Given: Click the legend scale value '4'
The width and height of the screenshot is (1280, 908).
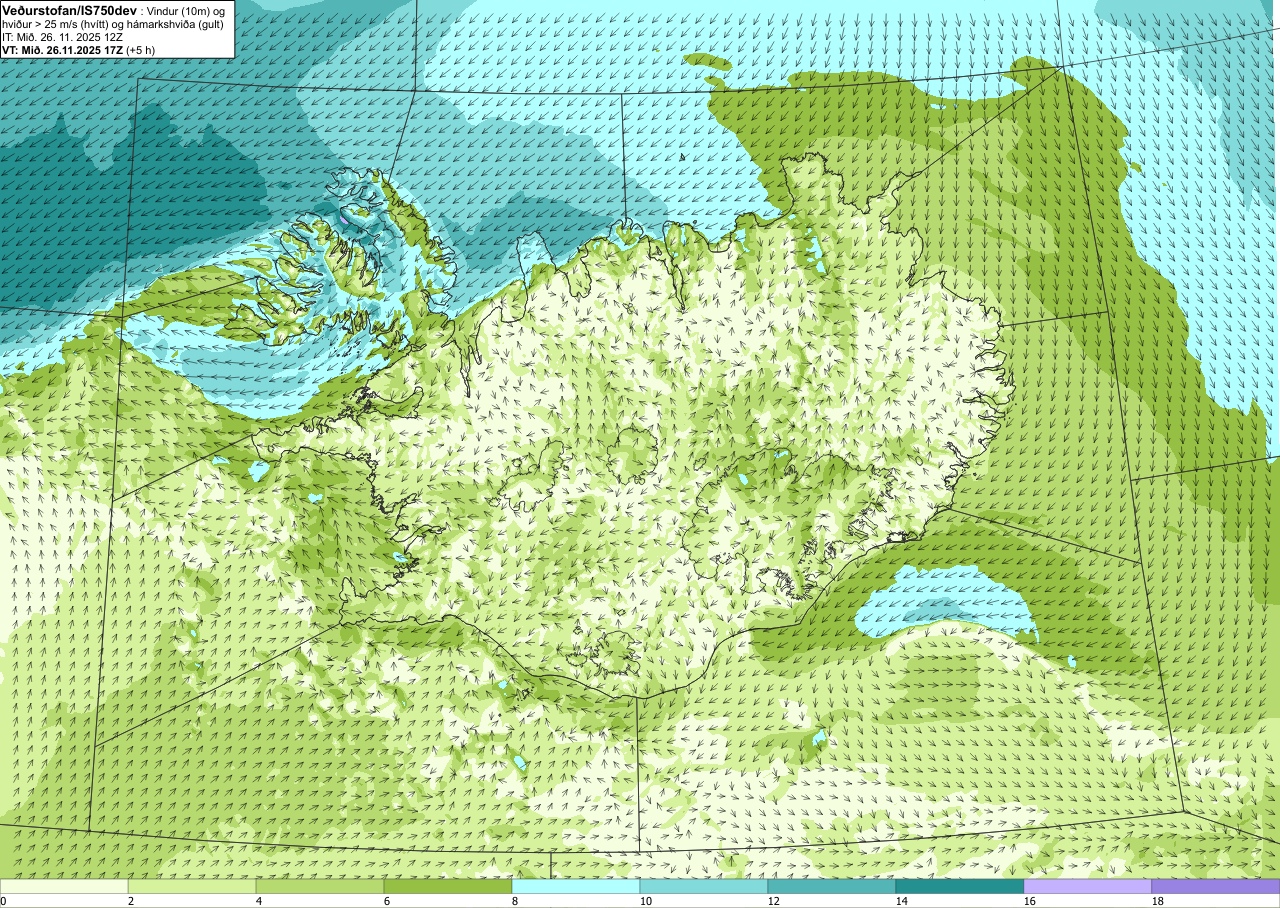Looking at the screenshot, I should (x=259, y=901).
